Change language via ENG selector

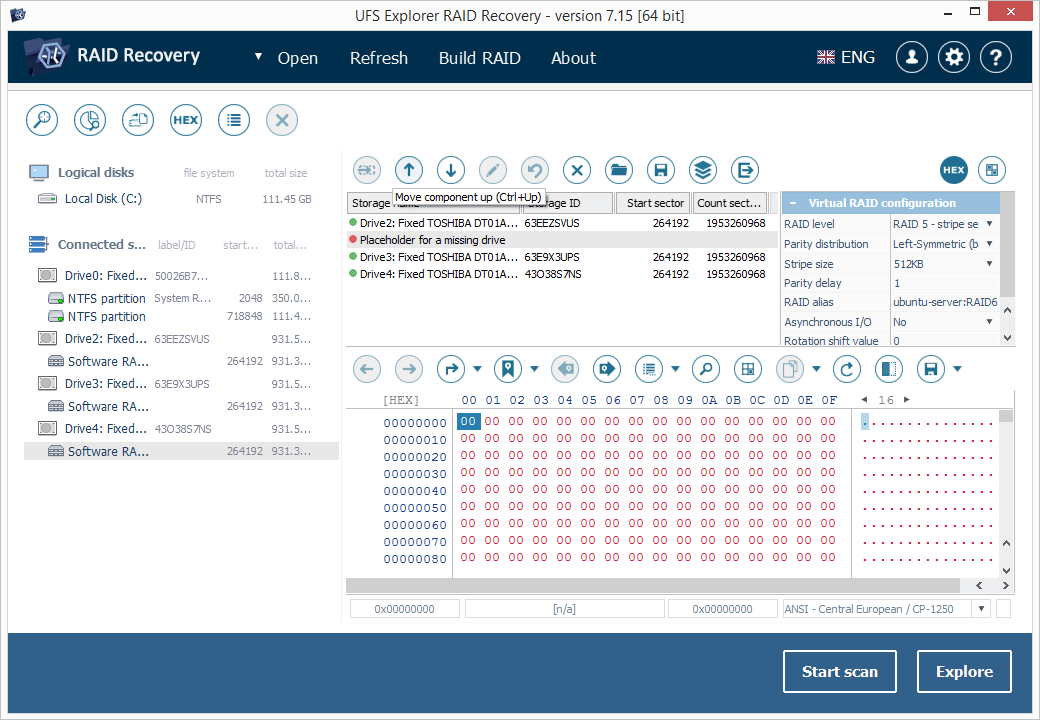[846, 58]
